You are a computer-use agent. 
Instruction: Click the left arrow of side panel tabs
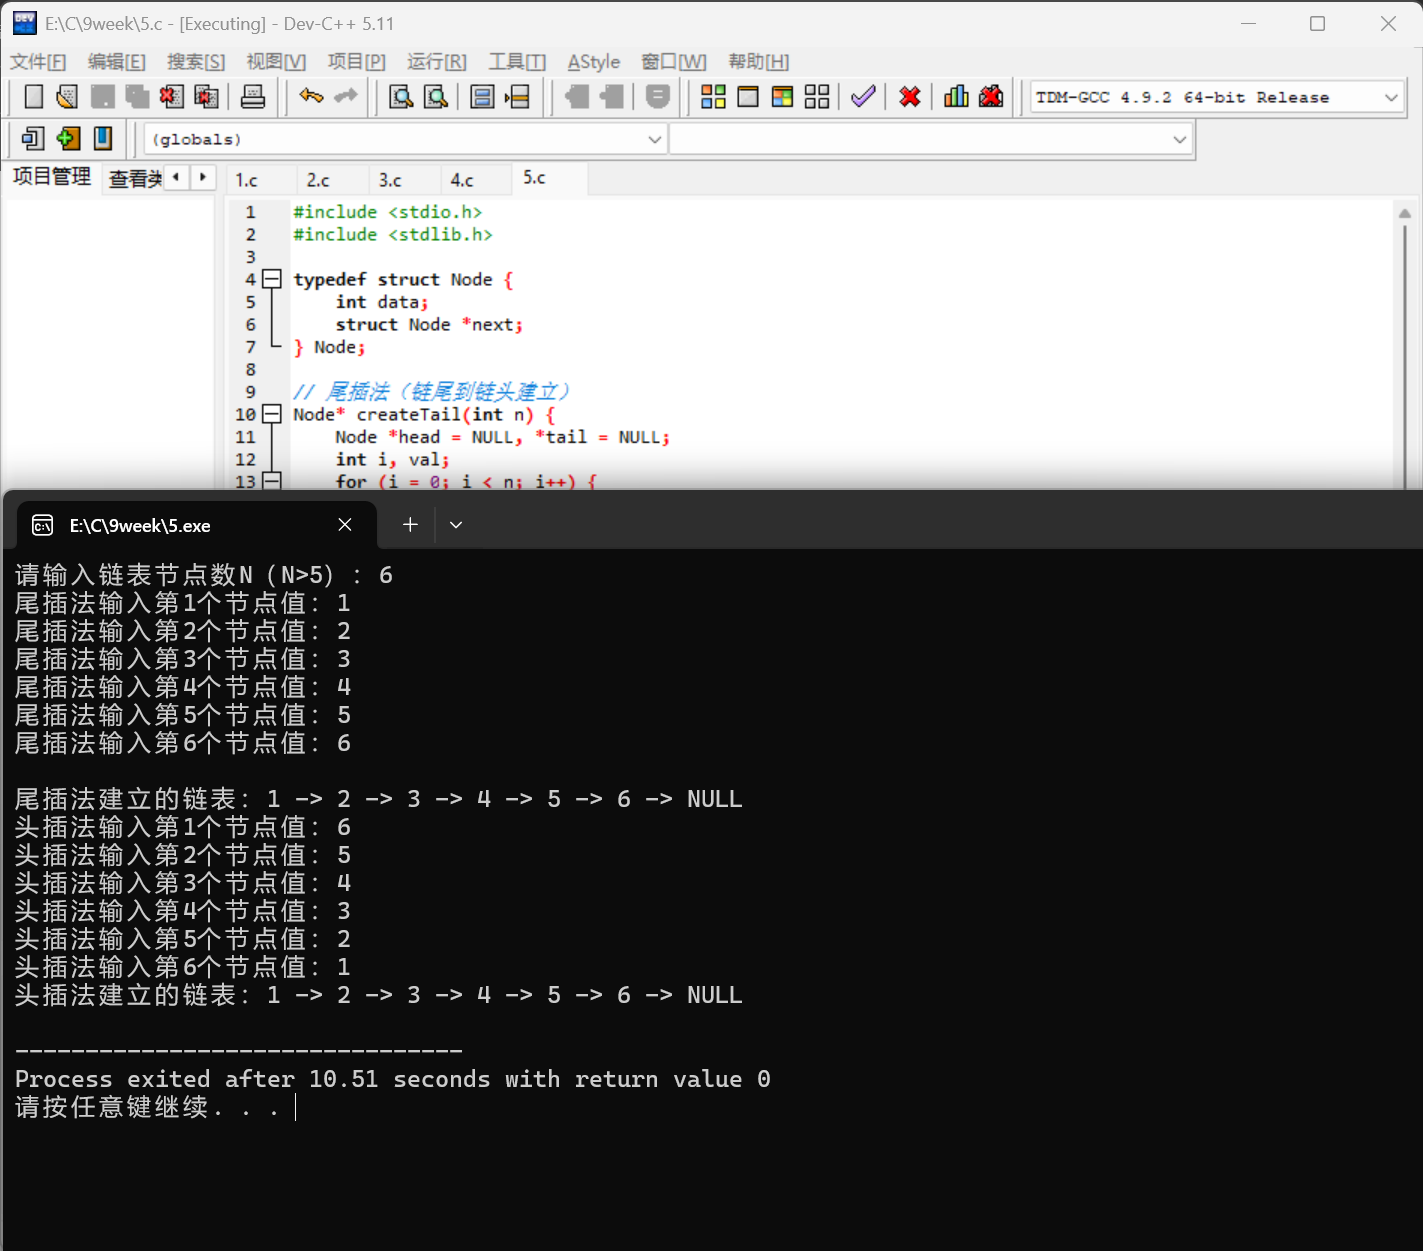click(176, 177)
